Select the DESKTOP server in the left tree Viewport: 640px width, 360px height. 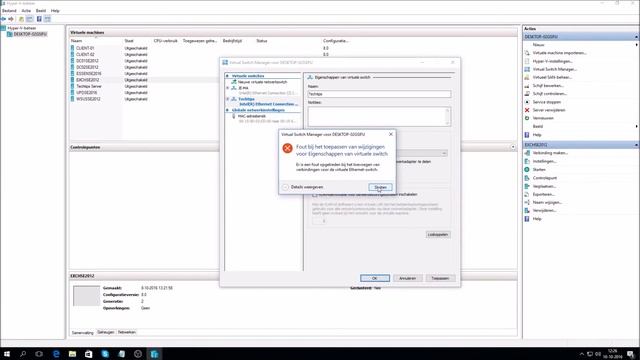point(30,34)
